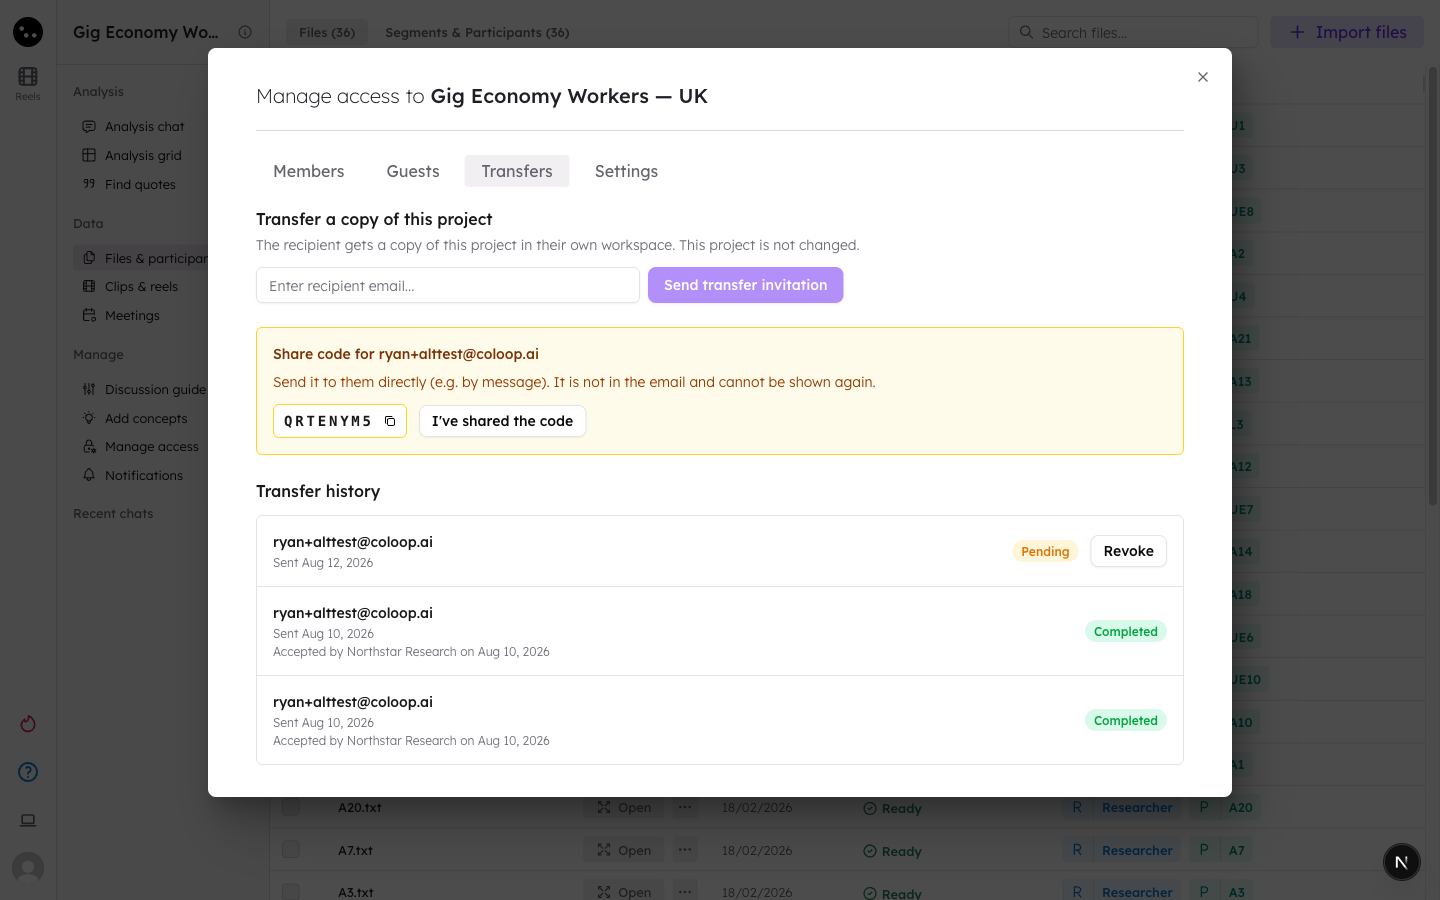Click the Analysis chat icon
Image resolution: width=1440 pixels, height=900 pixels.
(x=89, y=126)
